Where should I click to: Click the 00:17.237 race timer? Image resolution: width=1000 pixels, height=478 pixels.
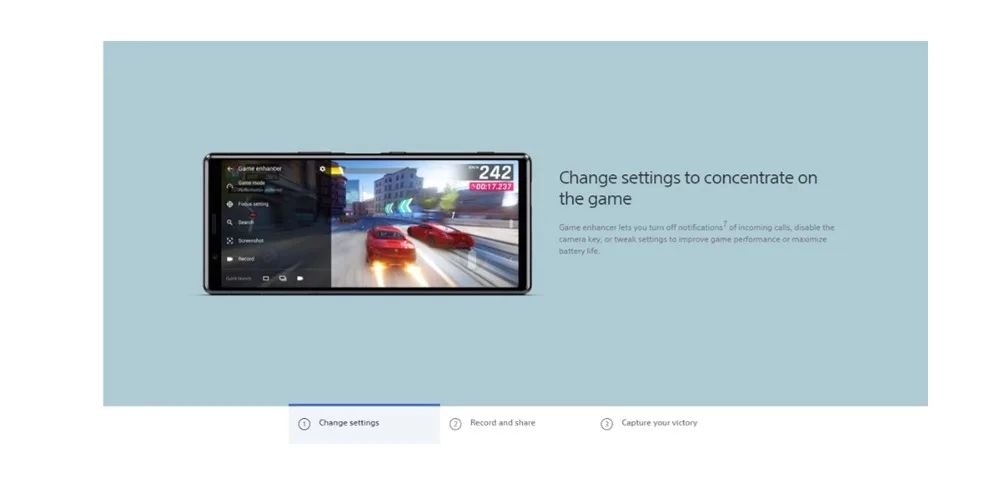pyautogui.click(x=490, y=187)
